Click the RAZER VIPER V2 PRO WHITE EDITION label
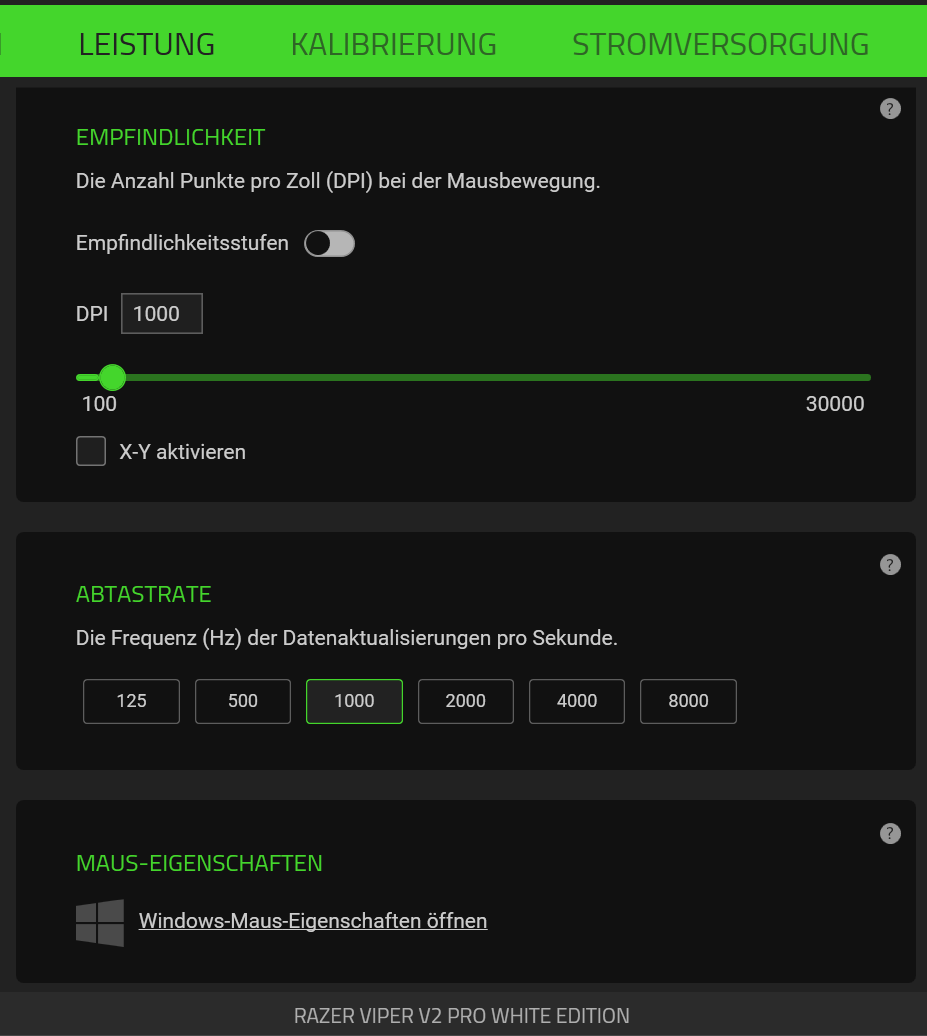The image size is (927, 1036). click(462, 1016)
